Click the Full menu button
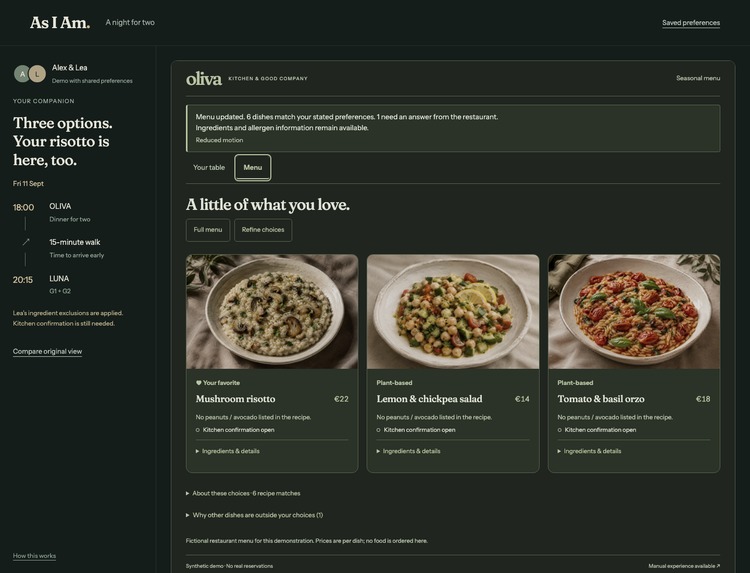The width and height of the screenshot is (750, 573). click(208, 230)
